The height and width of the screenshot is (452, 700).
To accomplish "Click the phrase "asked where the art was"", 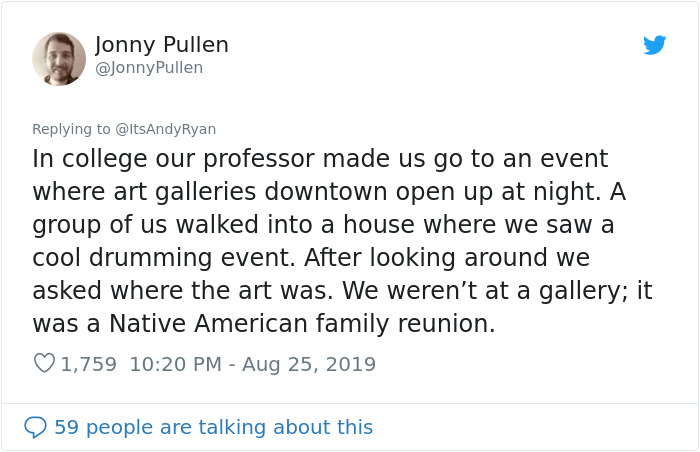I will tap(170, 291).
